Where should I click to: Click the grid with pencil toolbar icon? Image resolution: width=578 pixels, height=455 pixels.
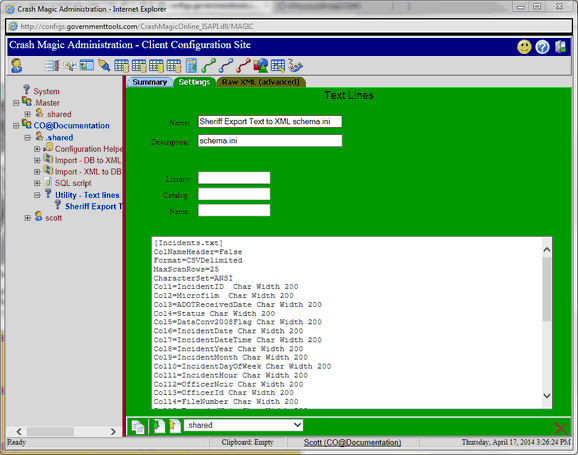[278, 66]
